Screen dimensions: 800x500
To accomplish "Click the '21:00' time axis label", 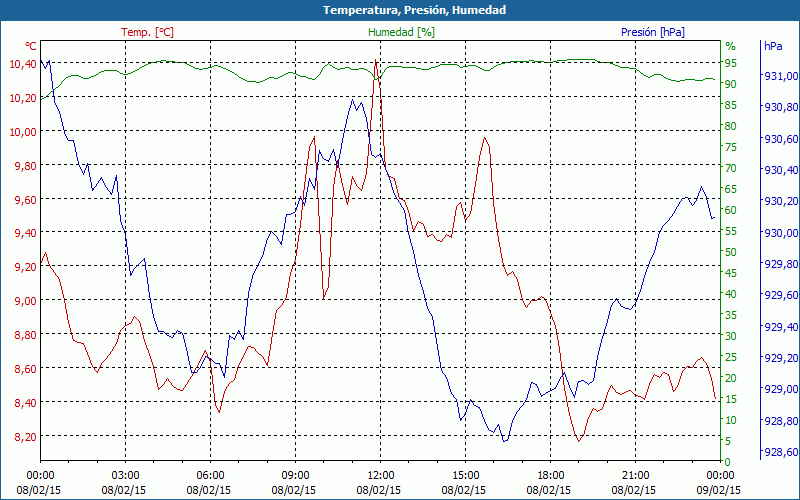I will pyautogui.click(x=636, y=476).
